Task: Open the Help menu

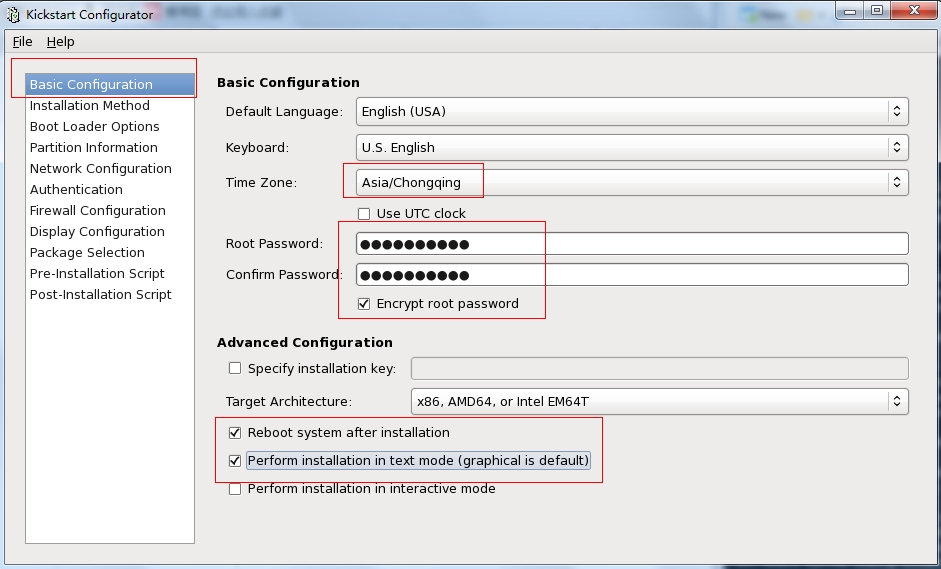Action: (x=61, y=41)
